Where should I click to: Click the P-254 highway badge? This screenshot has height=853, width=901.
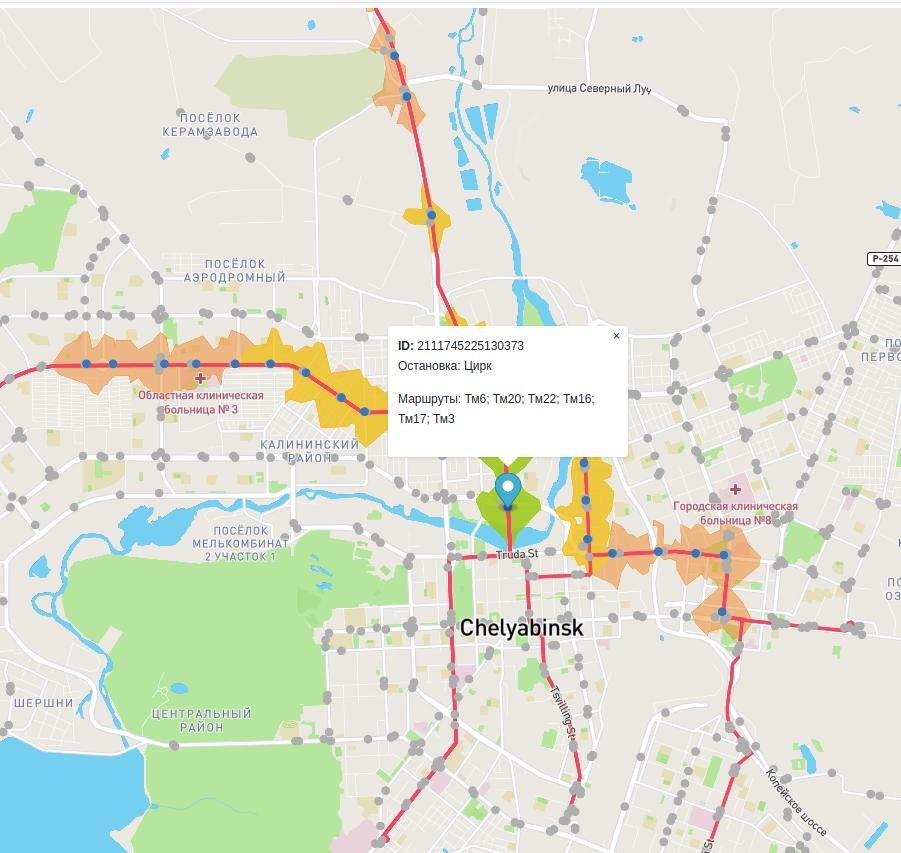pyautogui.click(x=884, y=259)
